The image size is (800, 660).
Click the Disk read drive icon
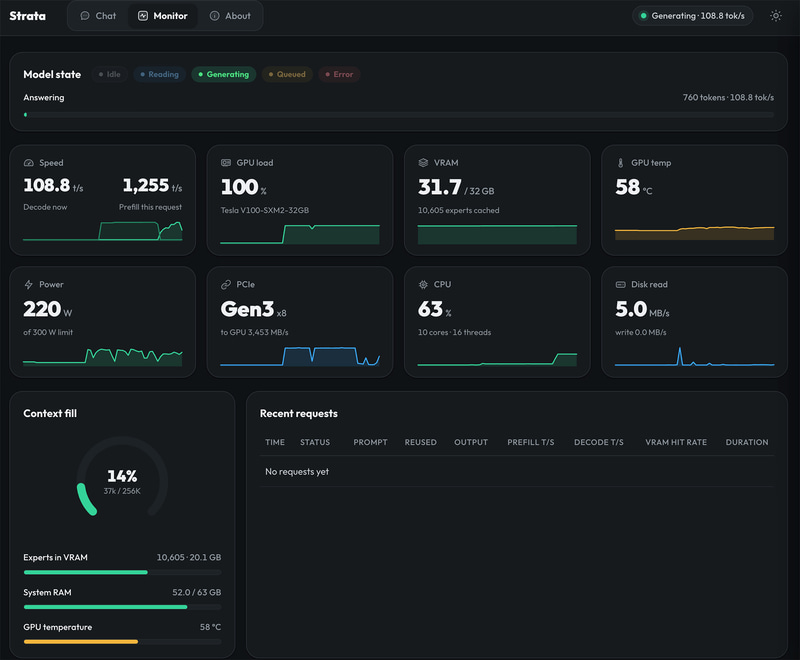[x=620, y=284]
